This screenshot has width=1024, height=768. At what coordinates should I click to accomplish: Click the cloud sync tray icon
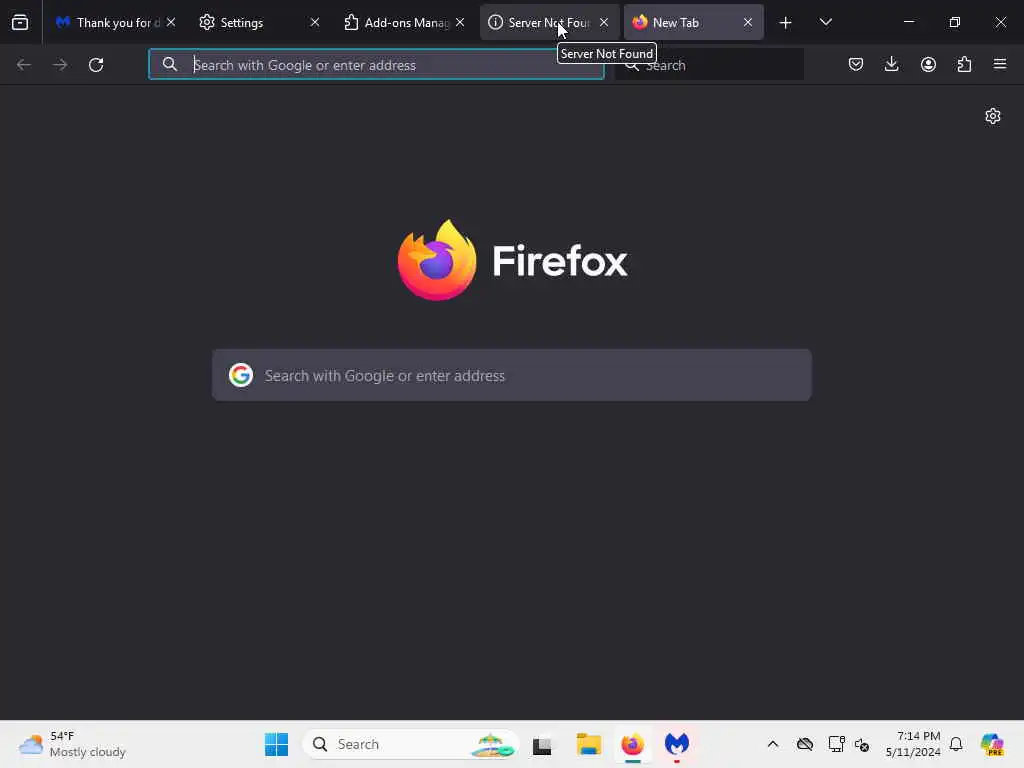tap(805, 744)
